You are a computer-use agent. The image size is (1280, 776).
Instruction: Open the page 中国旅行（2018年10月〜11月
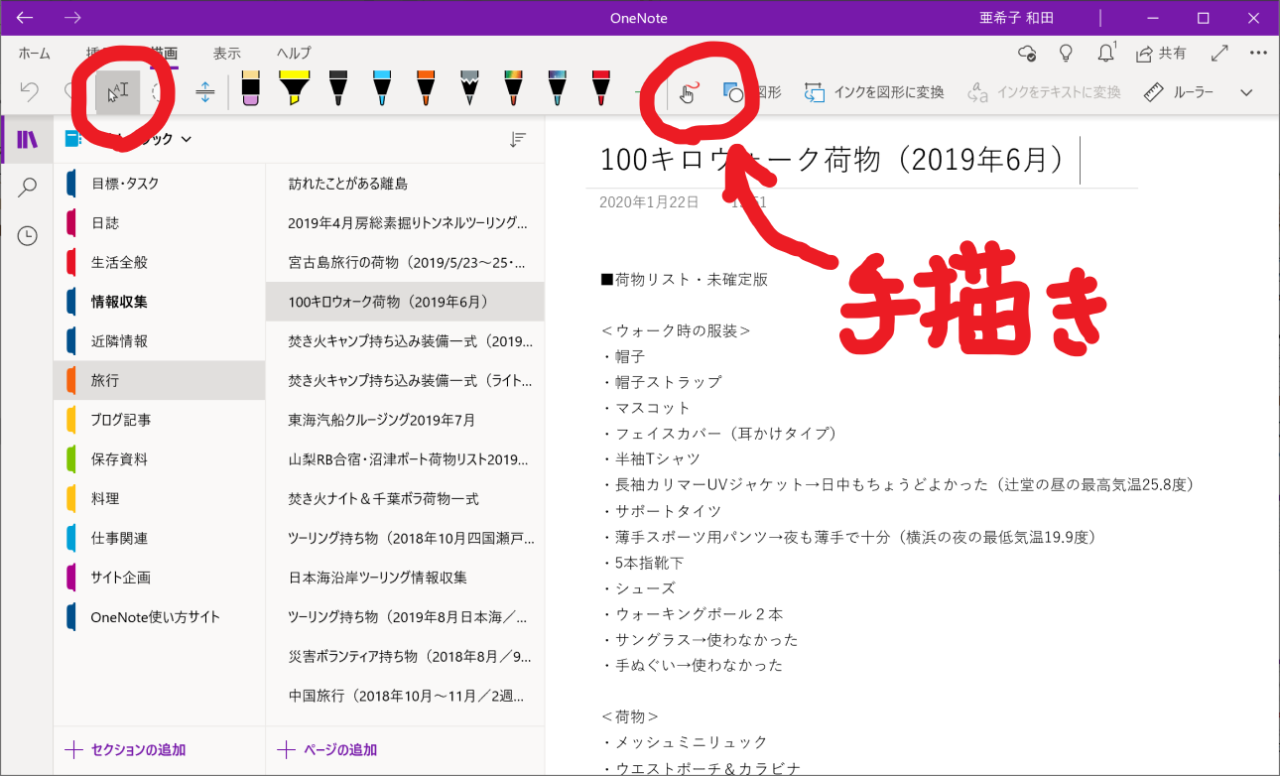coord(405,696)
